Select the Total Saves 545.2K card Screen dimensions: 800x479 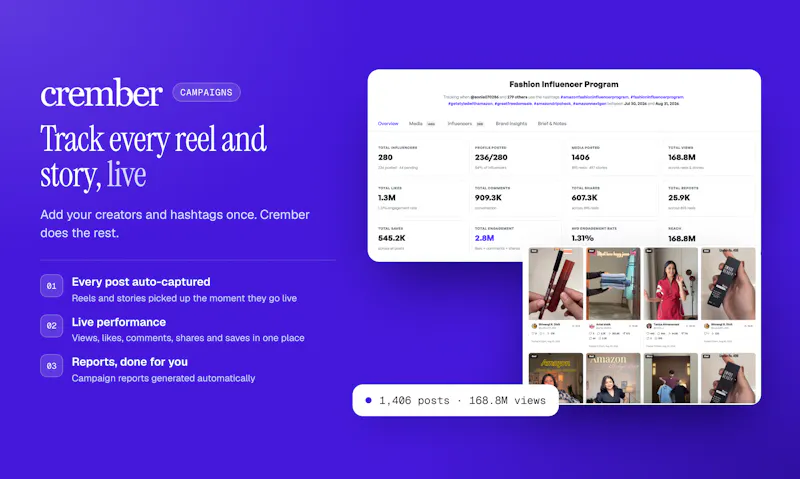tap(420, 238)
